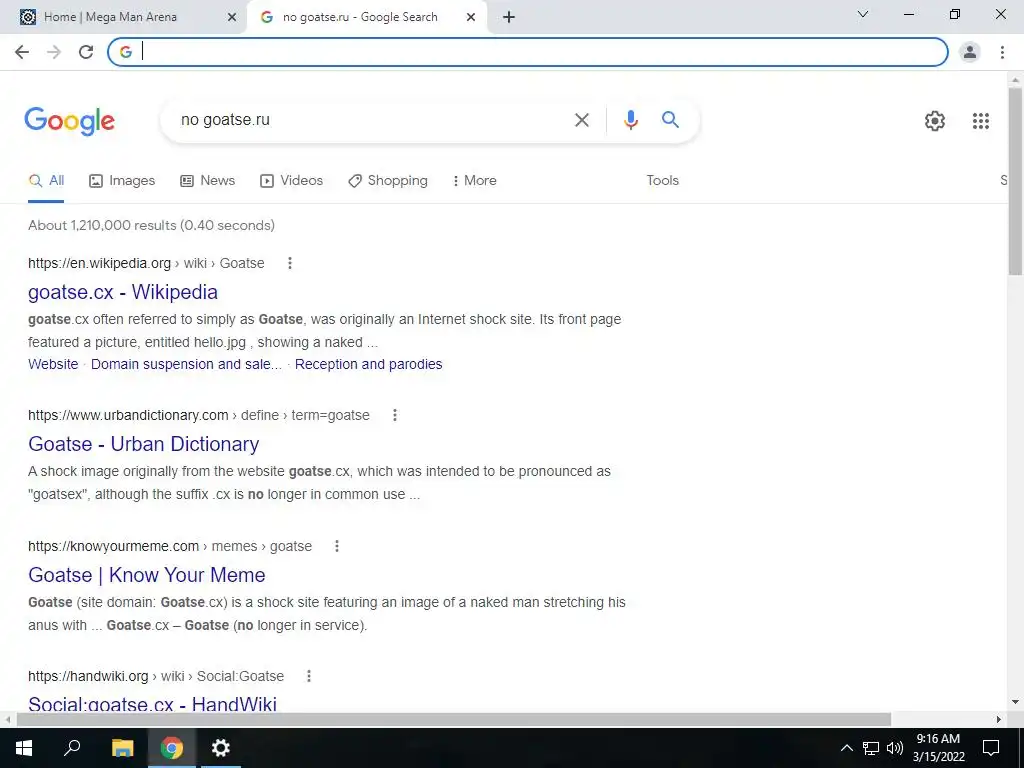The image size is (1024, 768).
Task: Open taskbar search
Action: (72, 748)
